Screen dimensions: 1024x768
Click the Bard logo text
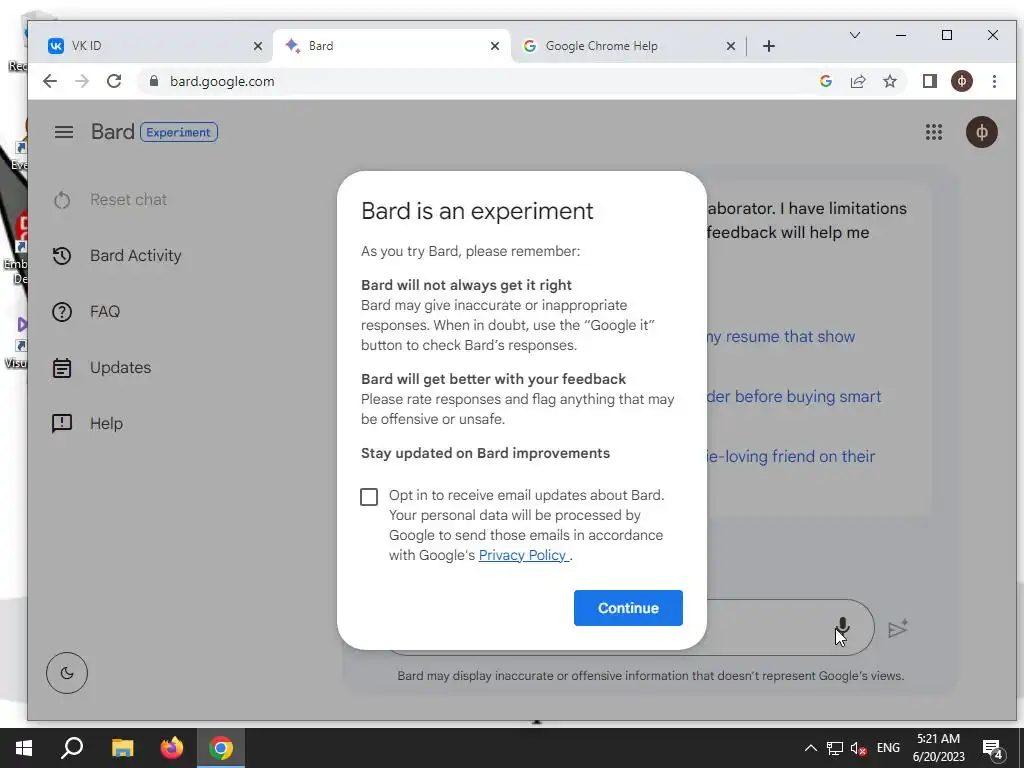coord(112,132)
